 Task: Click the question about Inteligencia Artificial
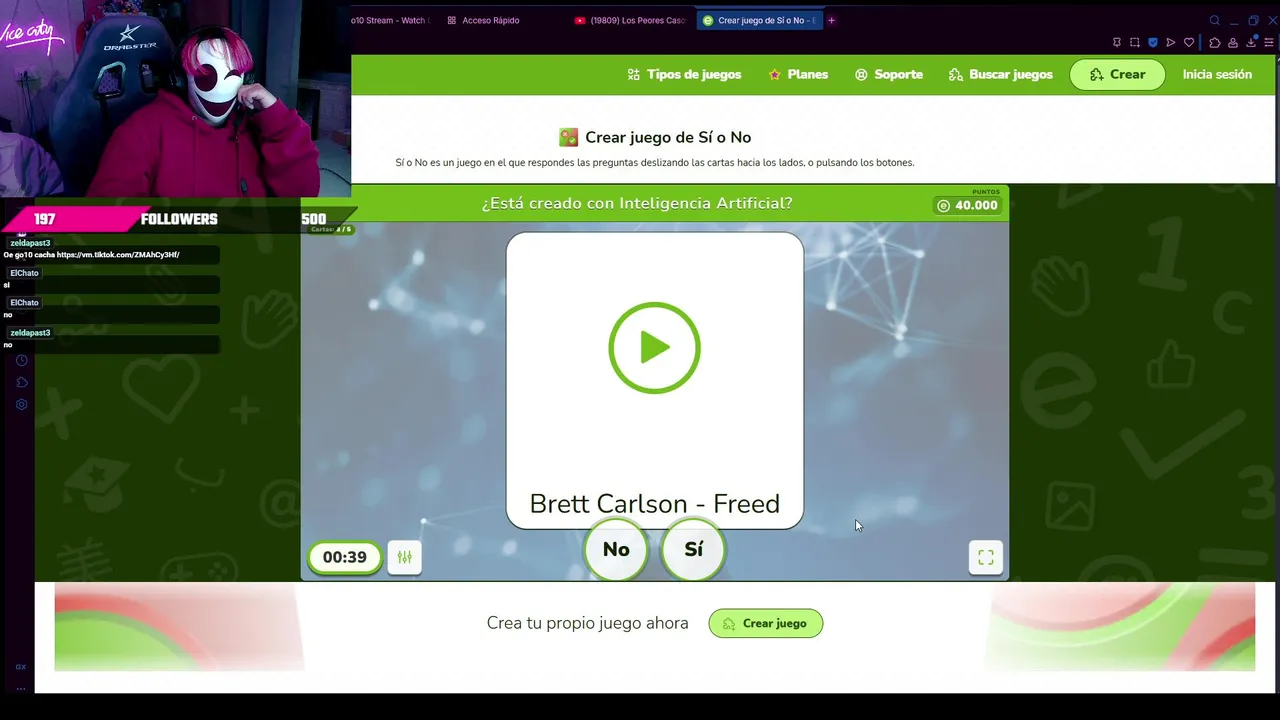click(x=637, y=203)
